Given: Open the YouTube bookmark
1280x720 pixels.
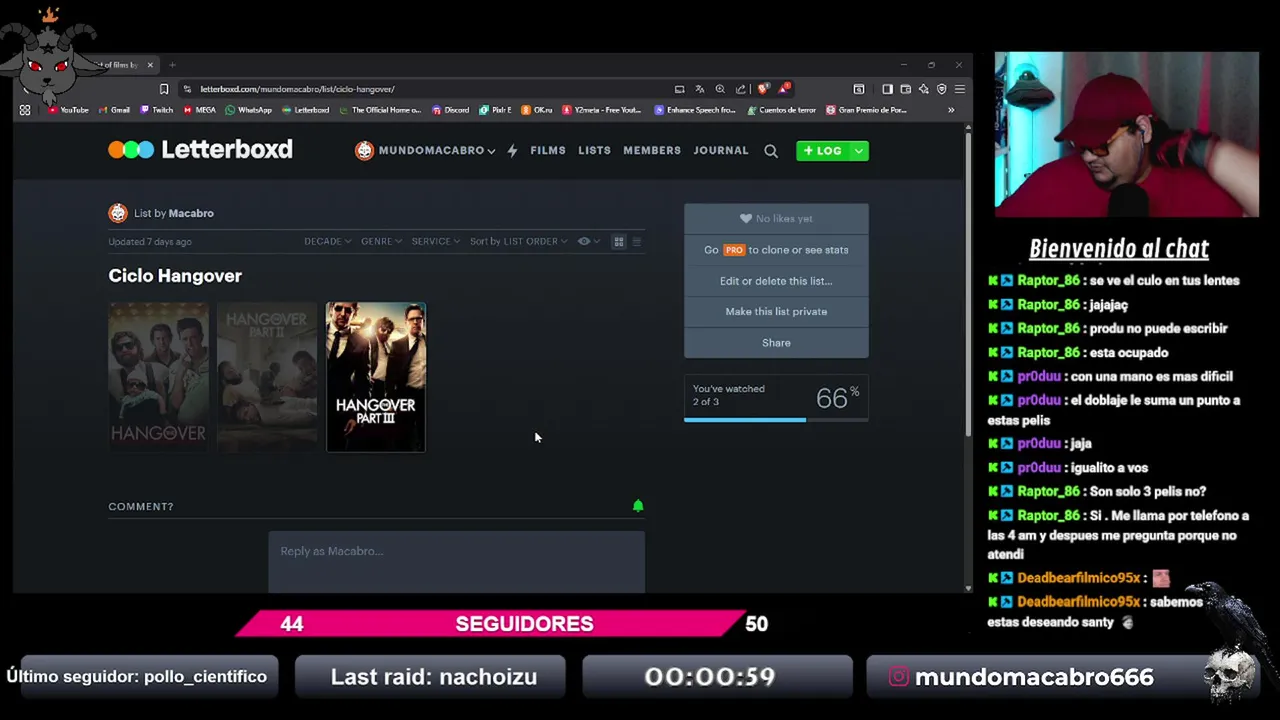Looking at the screenshot, I should pos(68,110).
